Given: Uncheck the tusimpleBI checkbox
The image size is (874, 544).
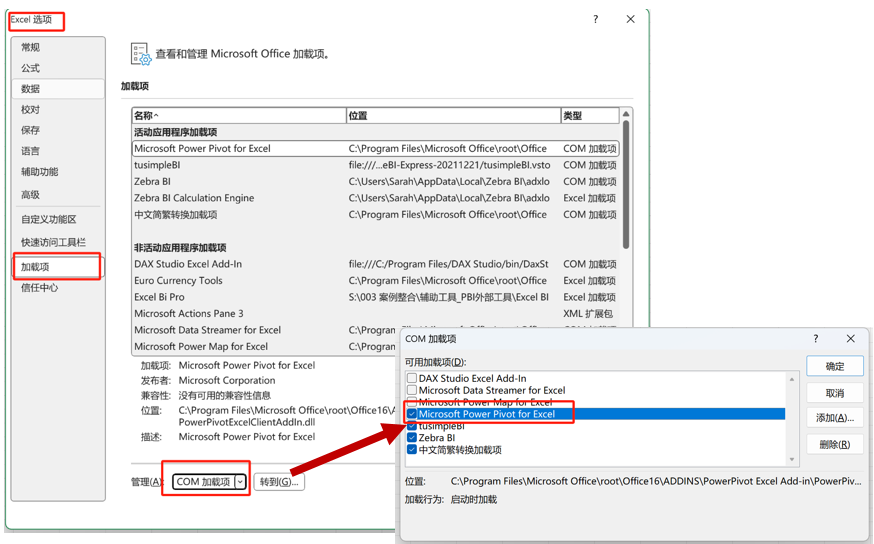Looking at the screenshot, I should tap(412, 426).
